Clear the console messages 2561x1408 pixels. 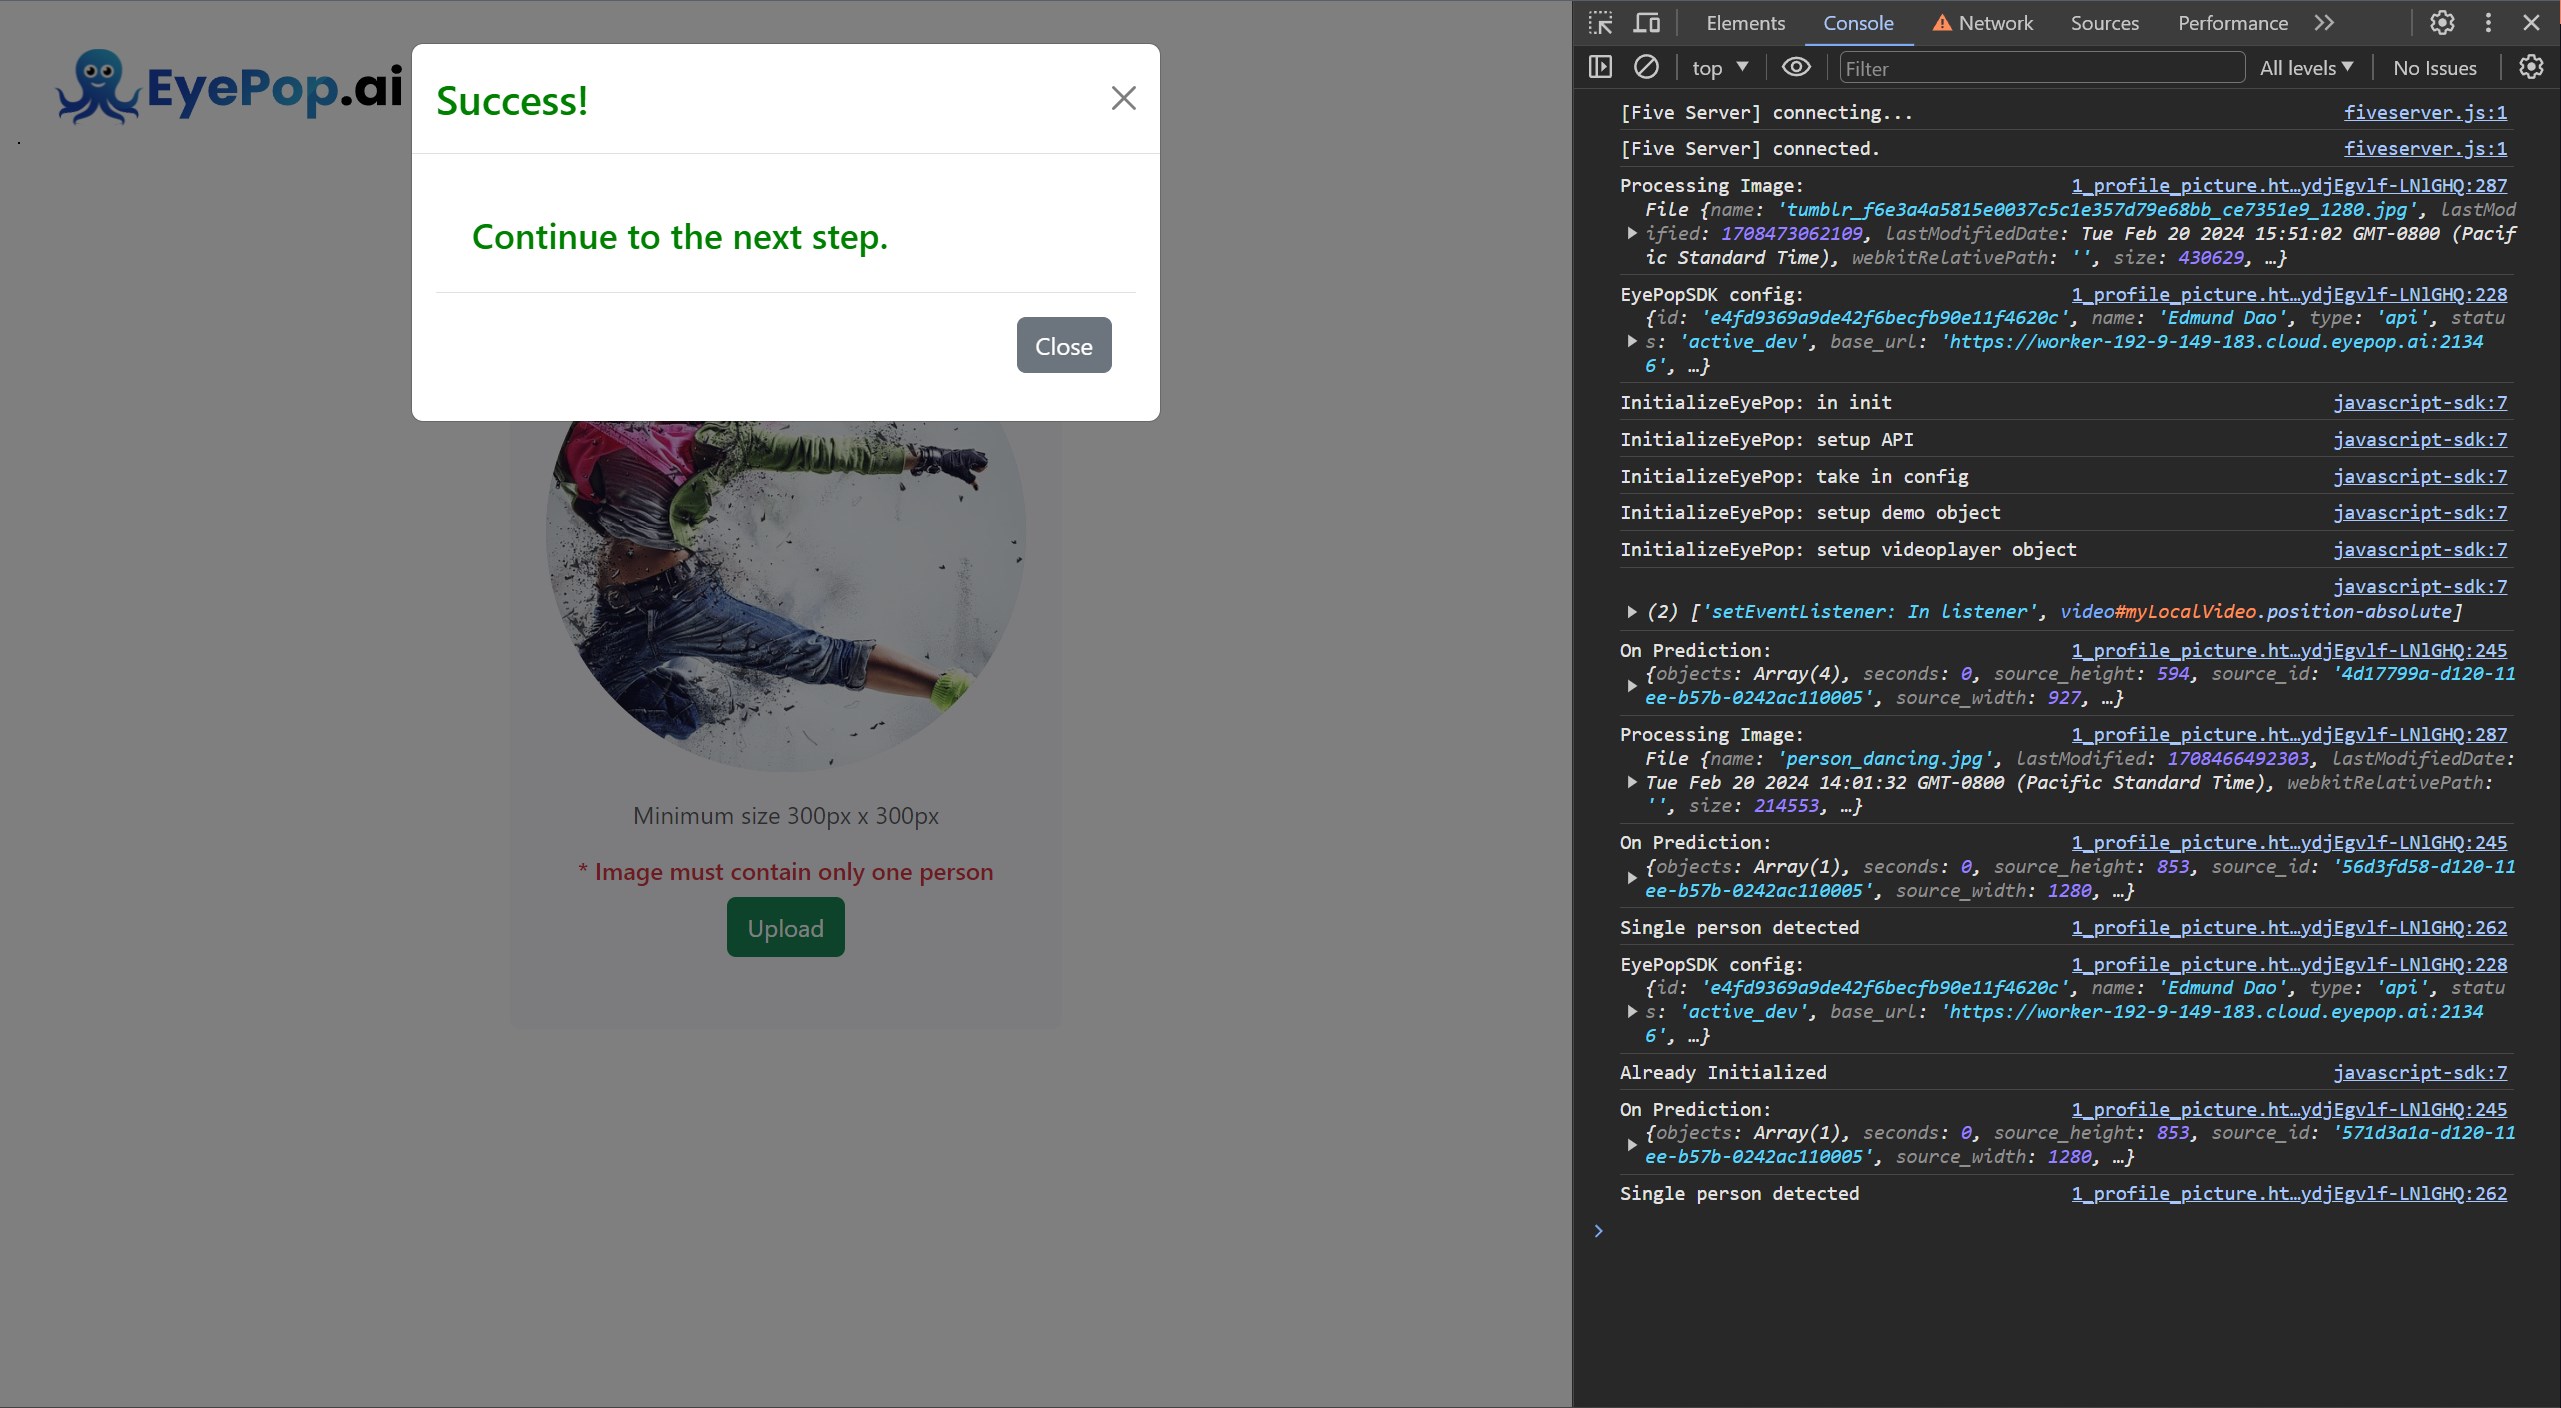pos(1646,67)
